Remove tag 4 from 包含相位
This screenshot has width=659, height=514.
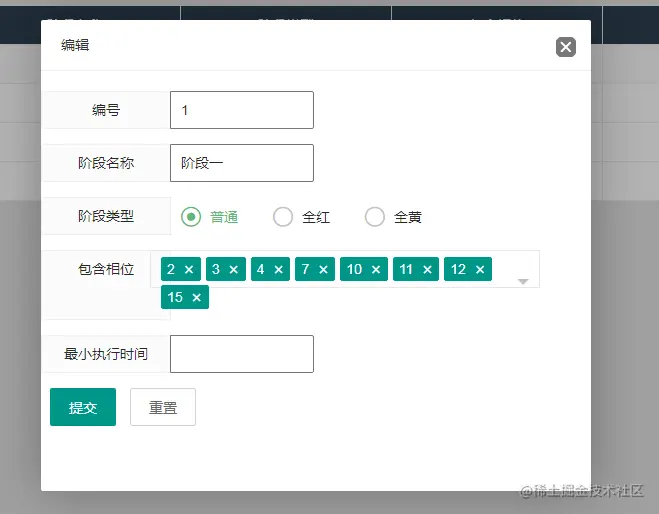(x=279, y=269)
